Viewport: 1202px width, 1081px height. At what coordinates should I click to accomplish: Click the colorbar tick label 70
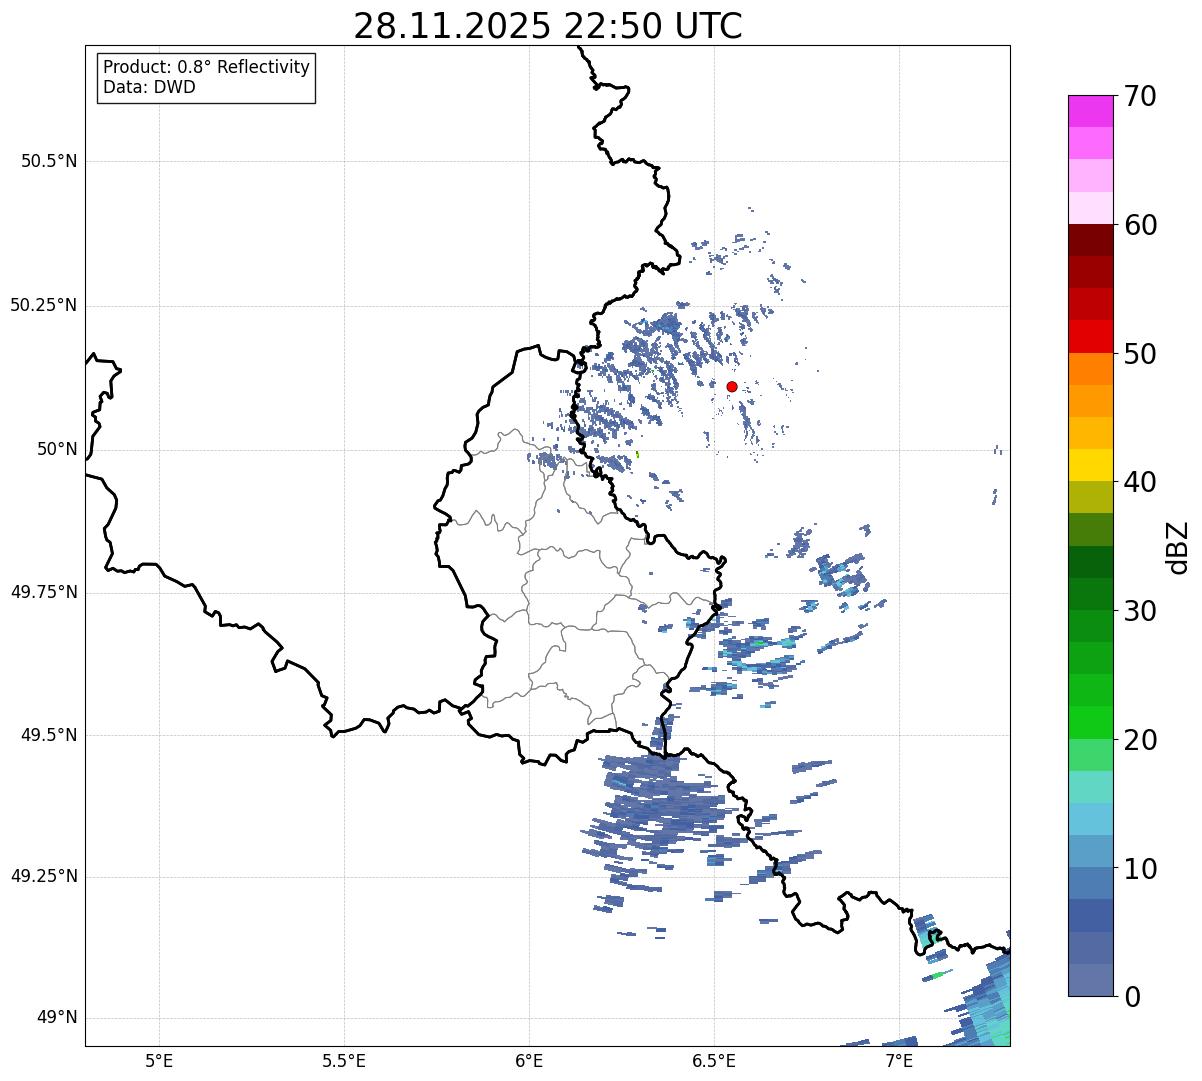pyautogui.click(x=1139, y=96)
